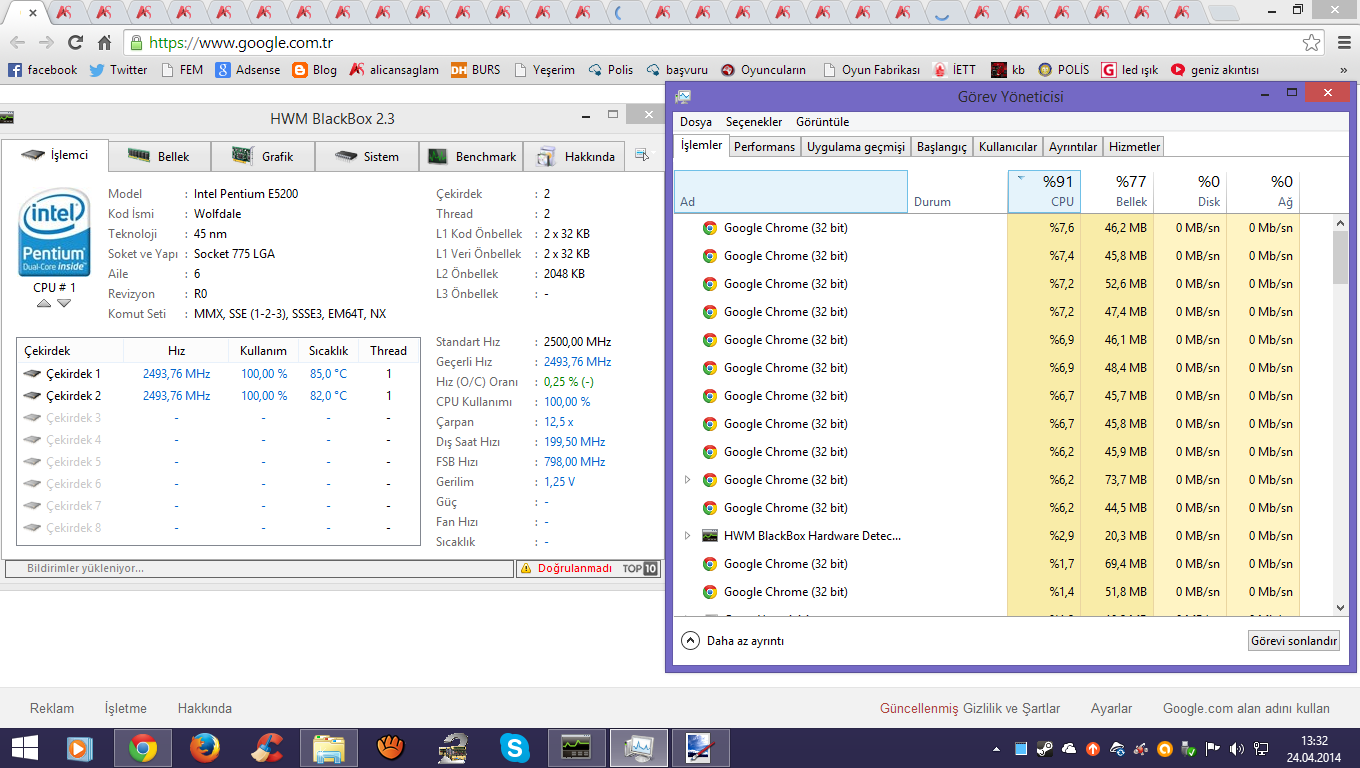Viewport: 1360px width, 768px height.
Task: Switch to the Başlangıç tab
Action: click(x=942, y=147)
